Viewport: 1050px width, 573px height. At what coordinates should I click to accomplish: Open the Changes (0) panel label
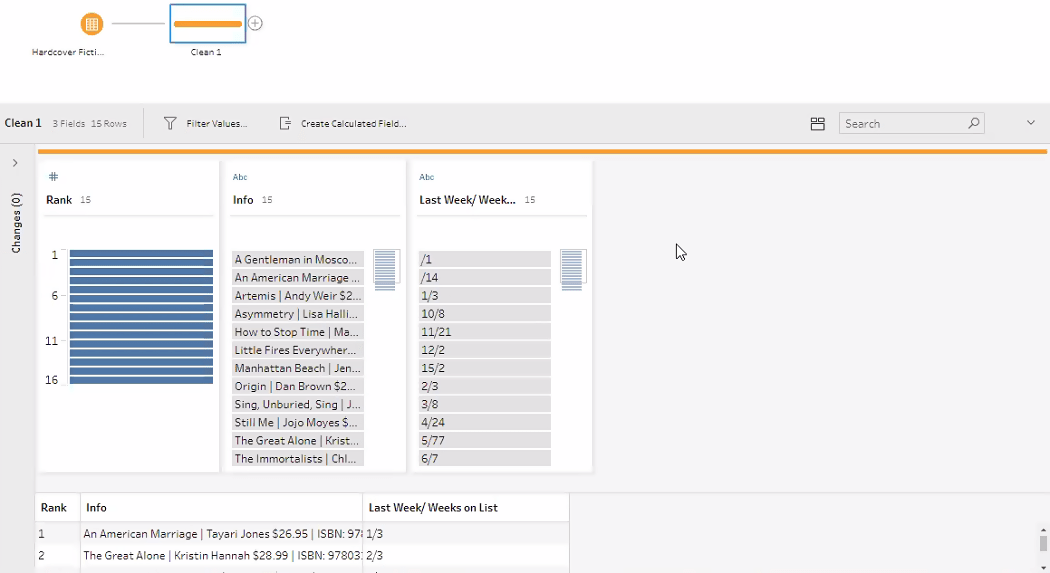pos(16,223)
